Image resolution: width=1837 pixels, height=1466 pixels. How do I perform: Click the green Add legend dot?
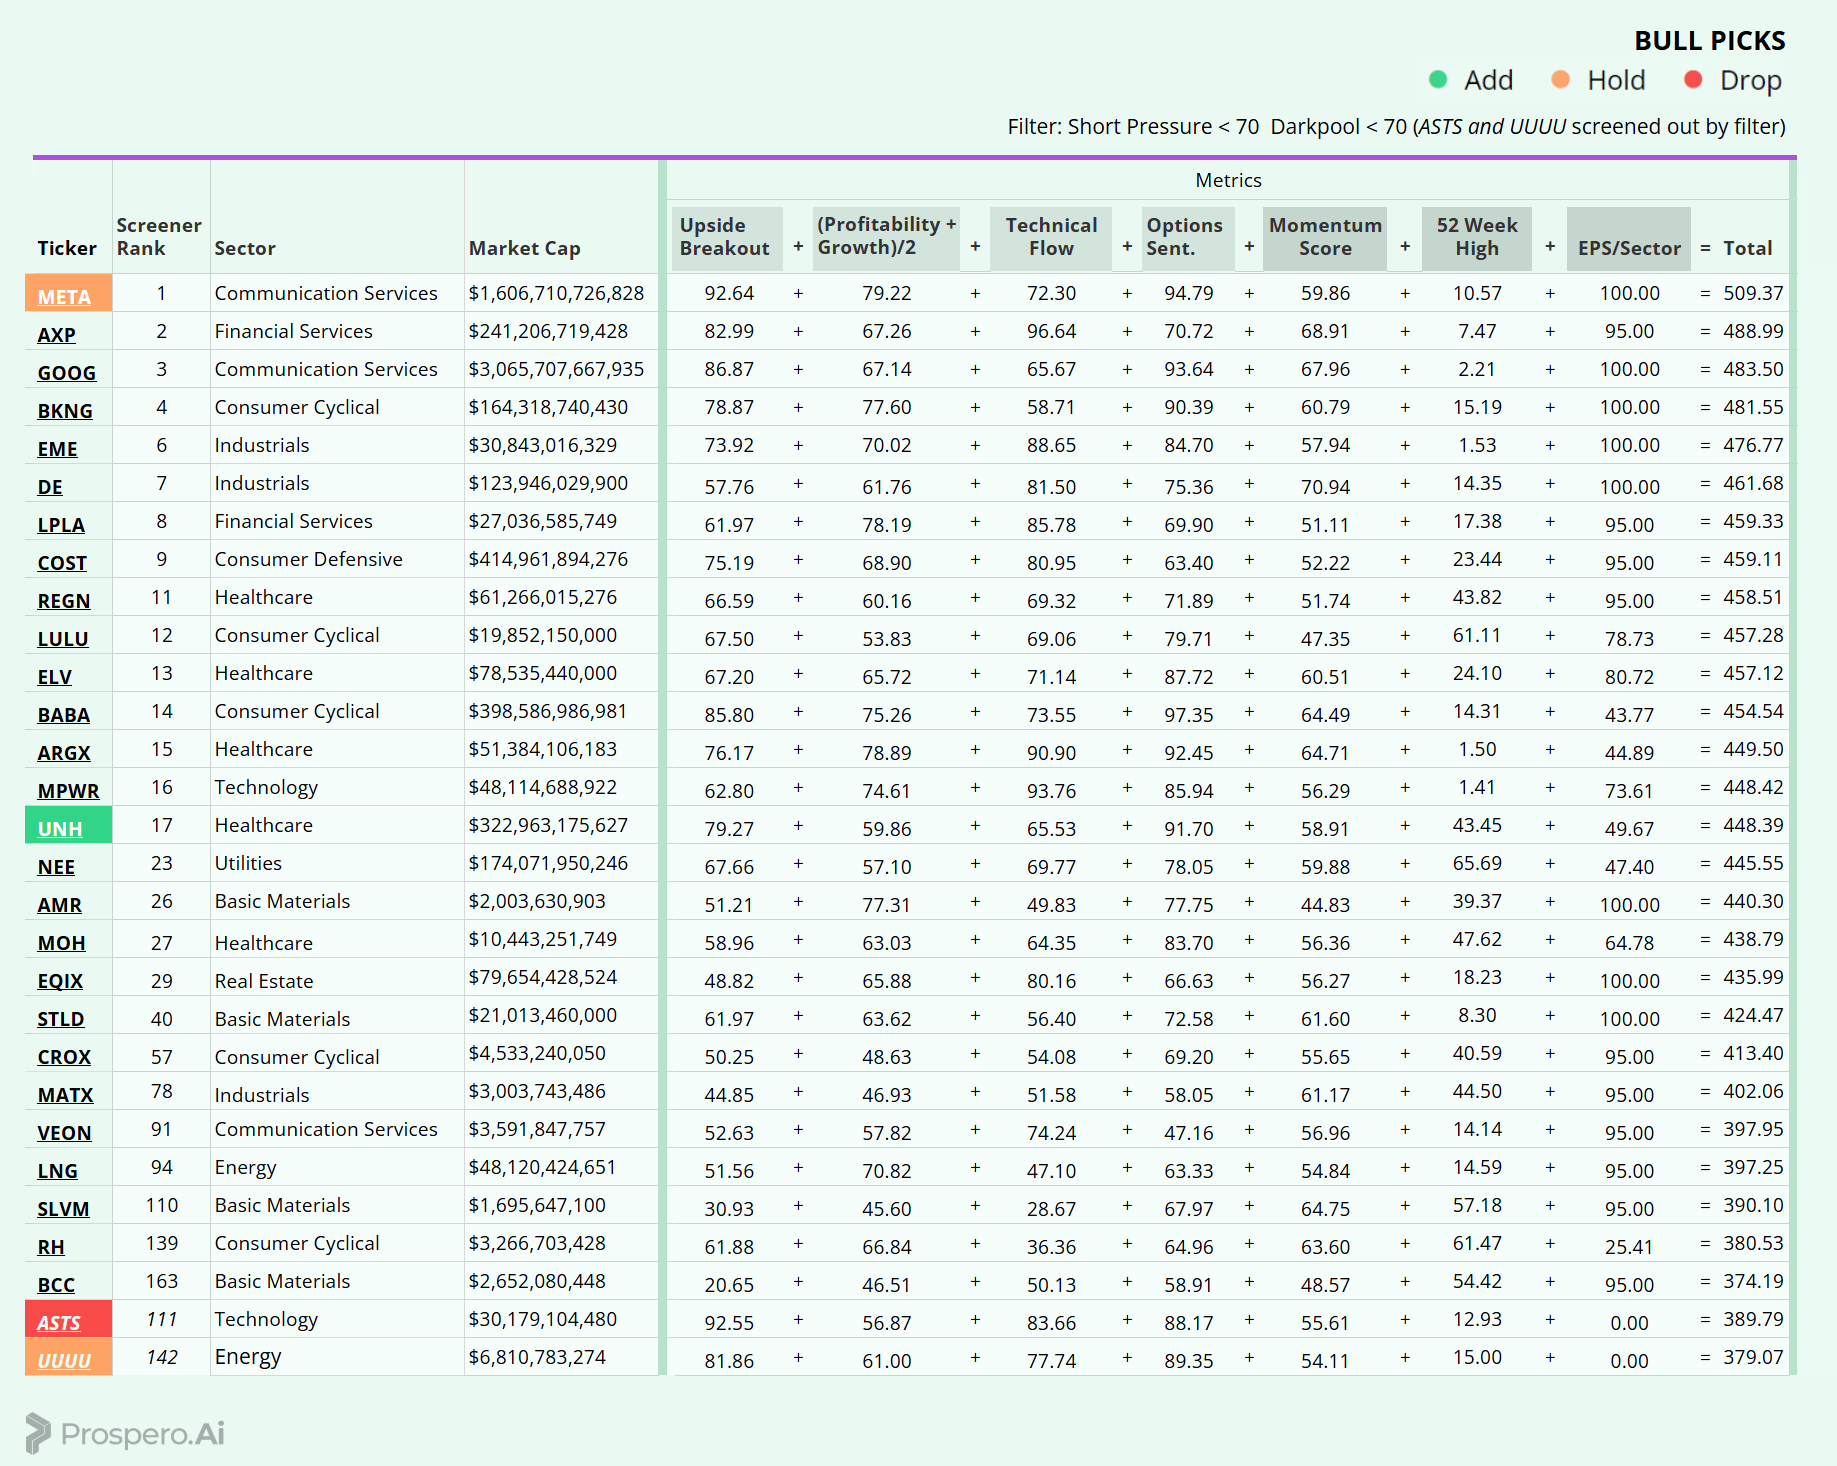[x=1438, y=80]
